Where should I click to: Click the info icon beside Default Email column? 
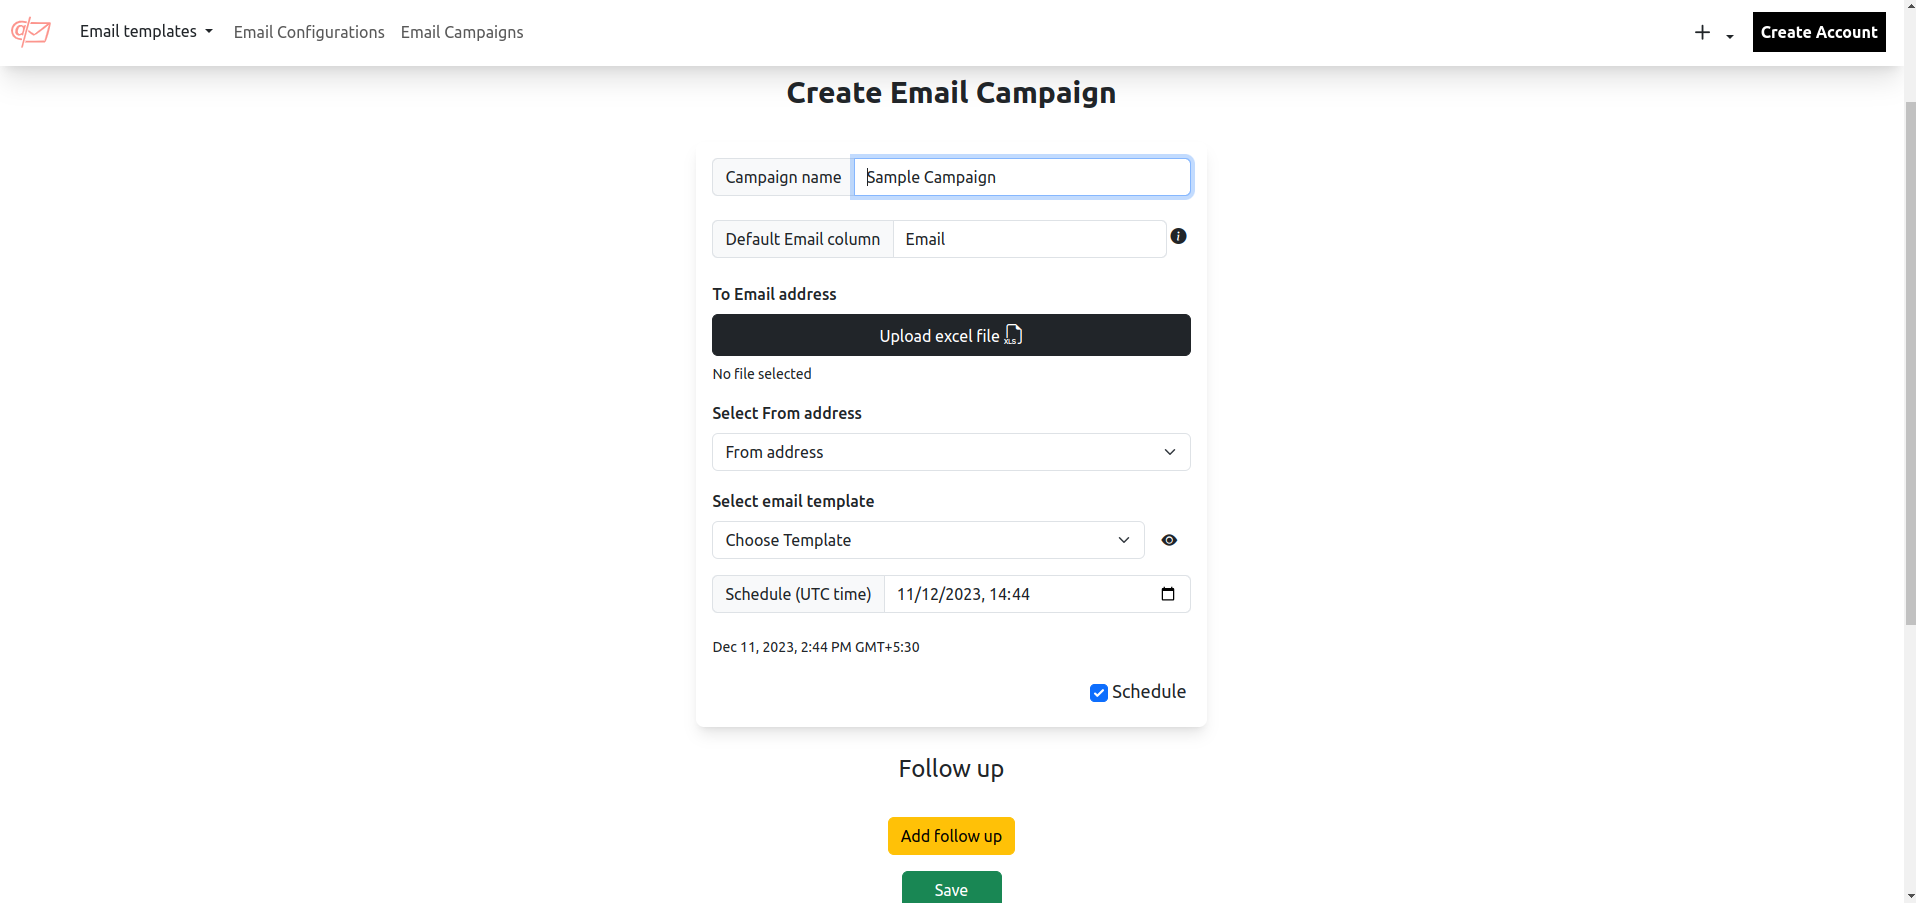1178,236
